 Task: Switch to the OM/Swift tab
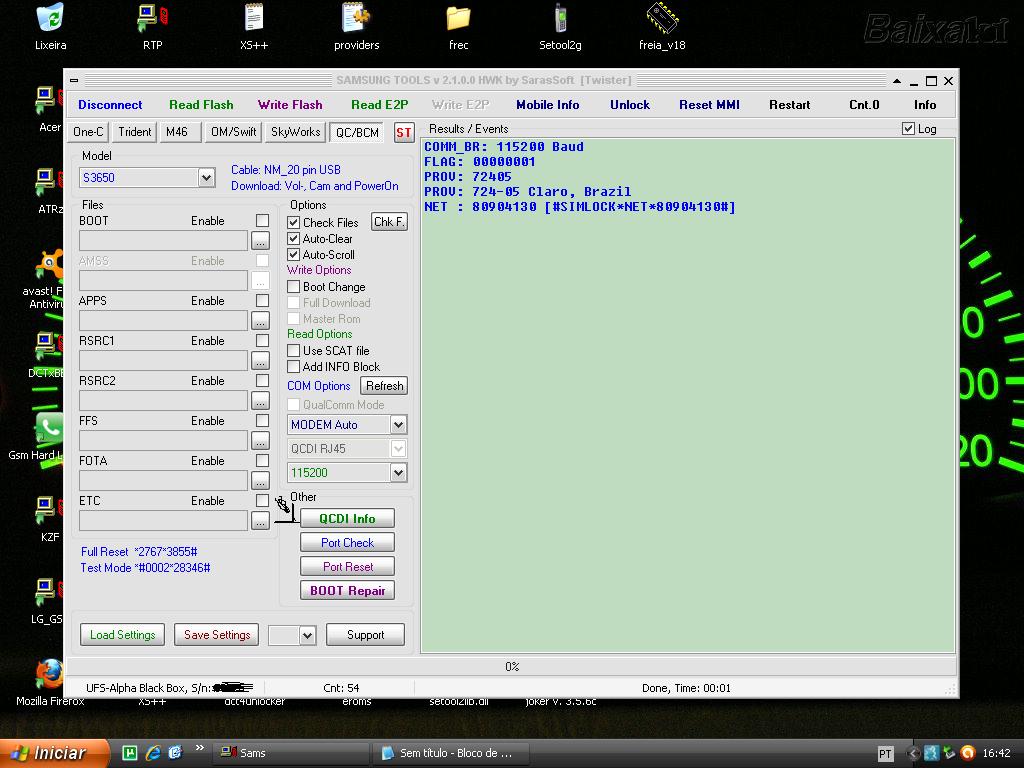233,132
